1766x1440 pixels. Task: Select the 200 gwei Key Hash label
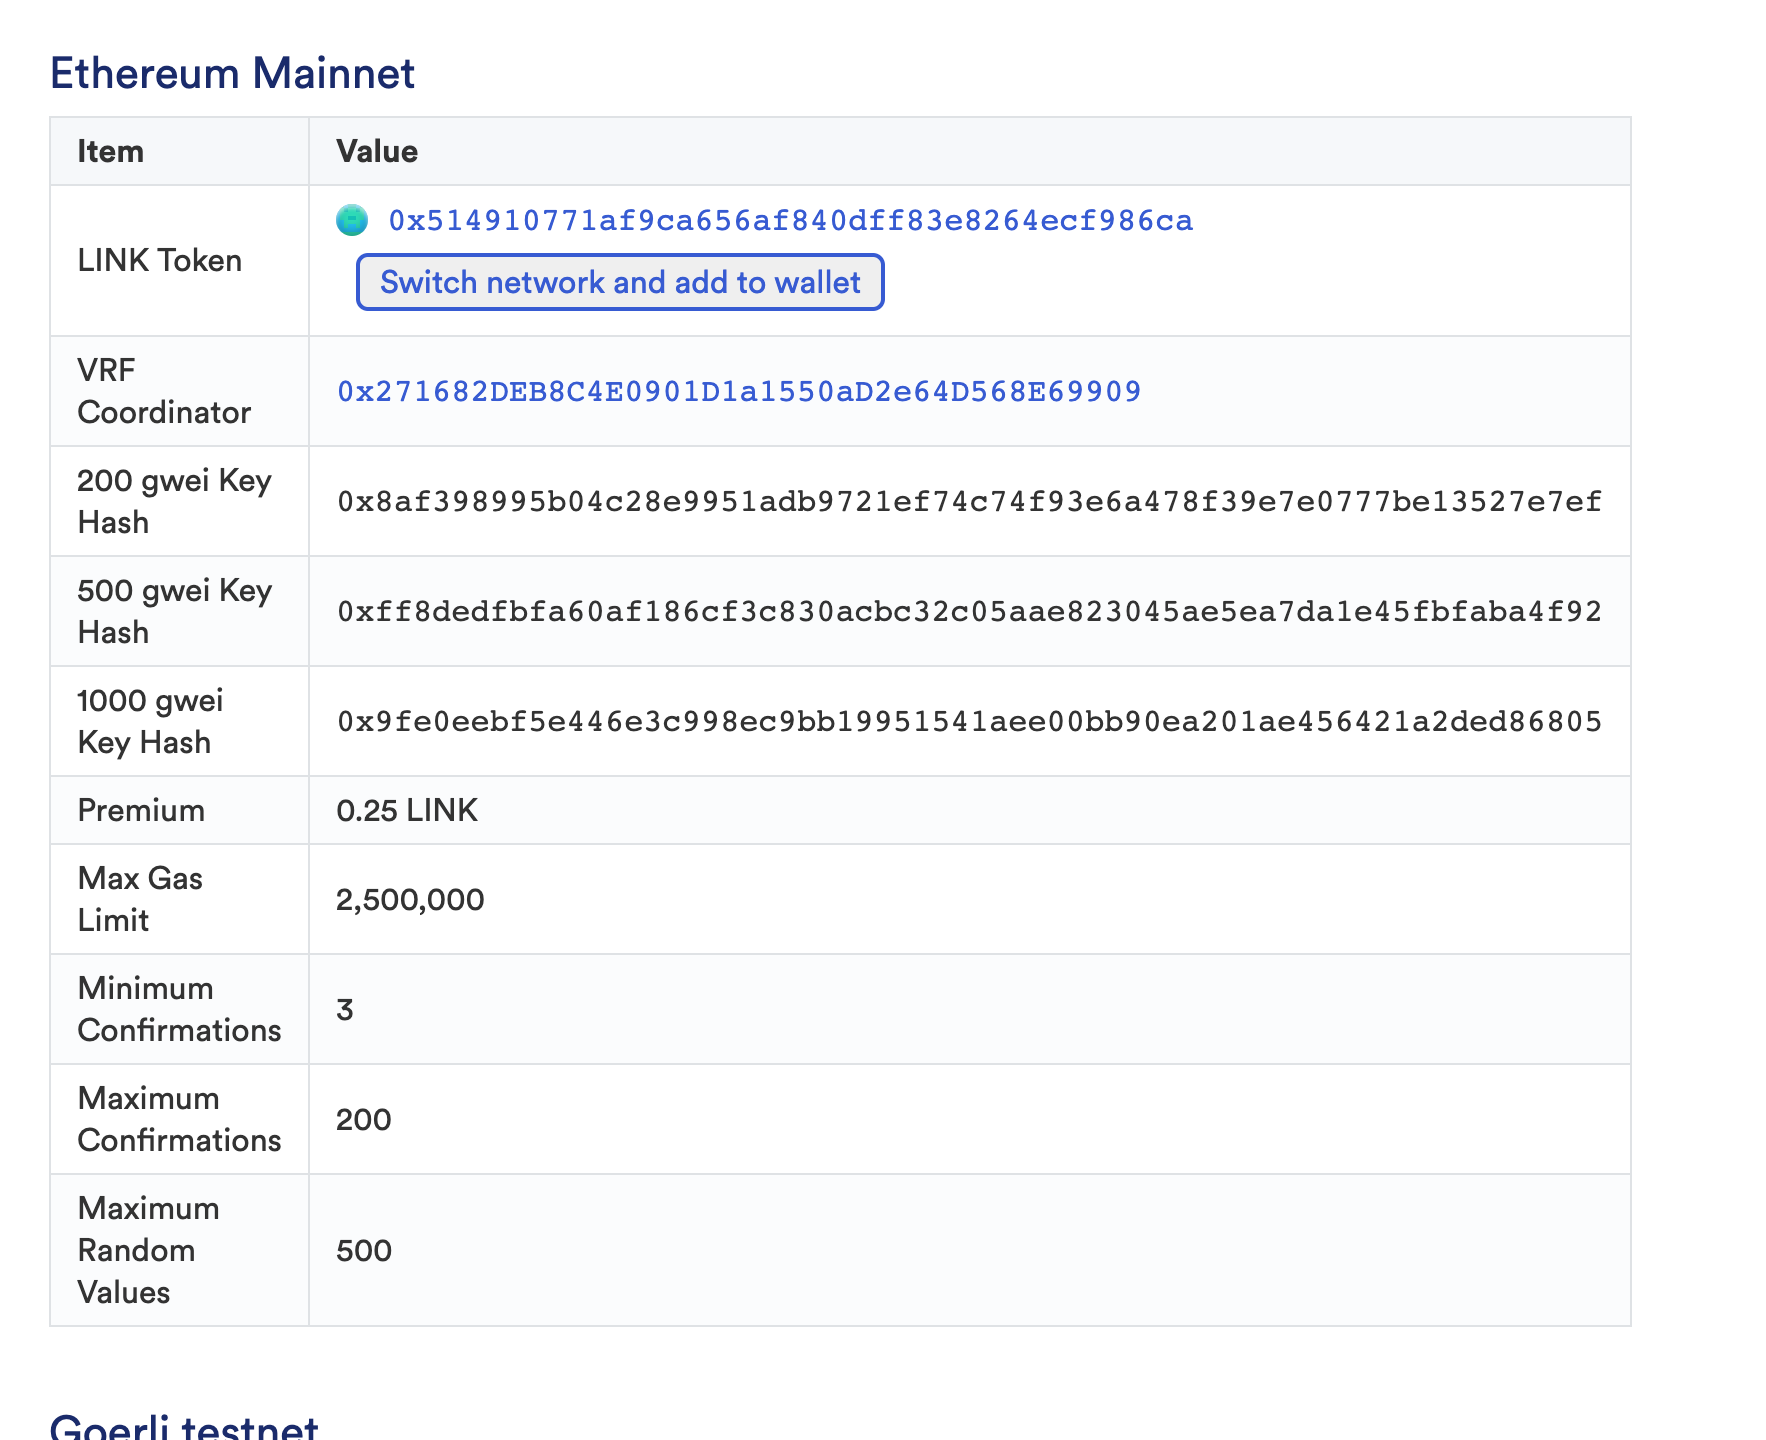[175, 501]
